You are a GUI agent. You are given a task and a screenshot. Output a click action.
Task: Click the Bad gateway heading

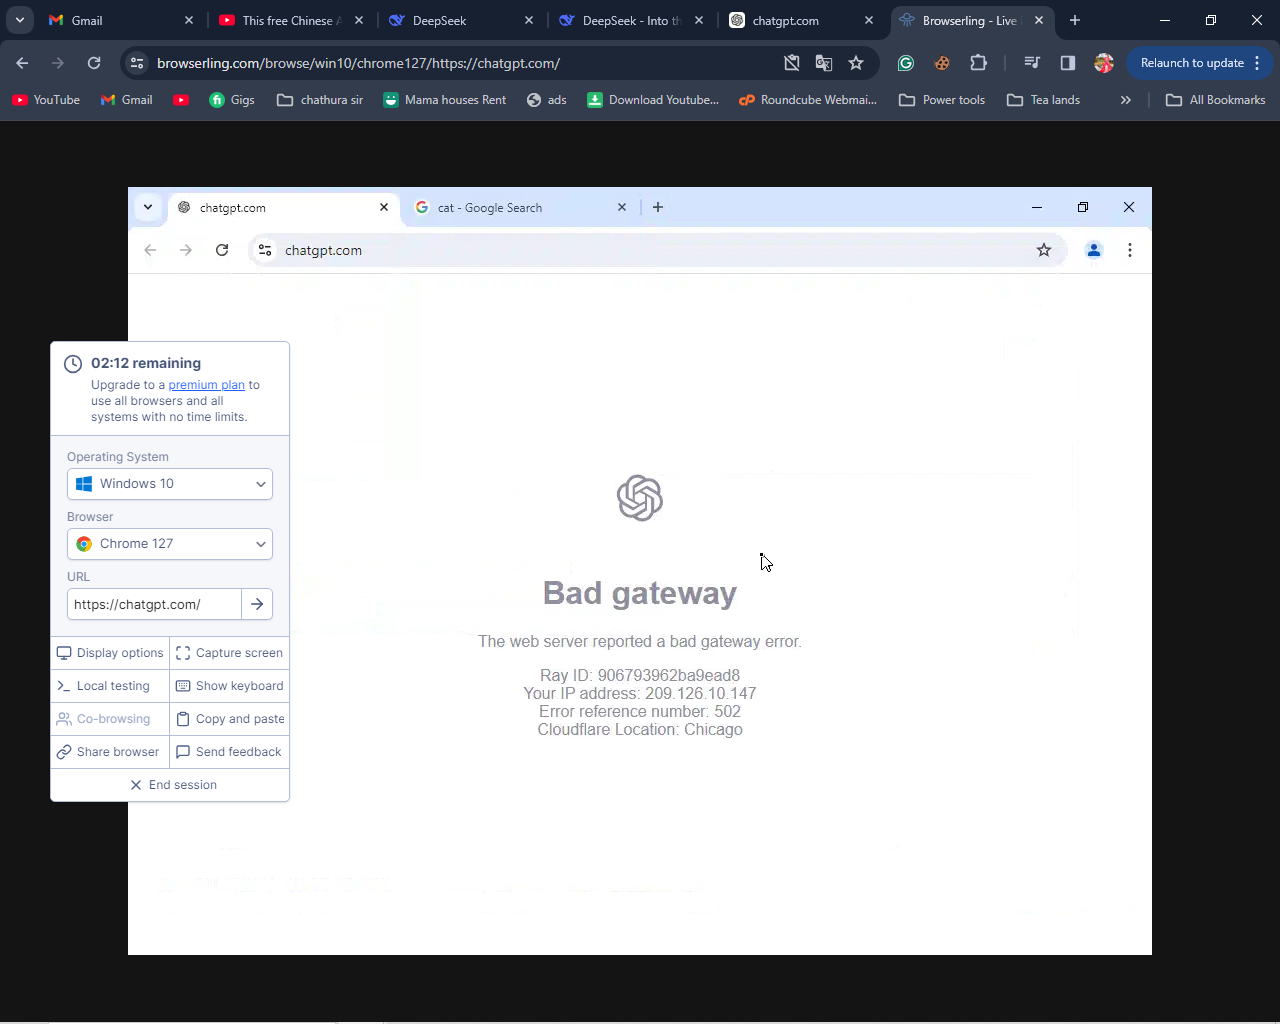click(x=640, y=593)
